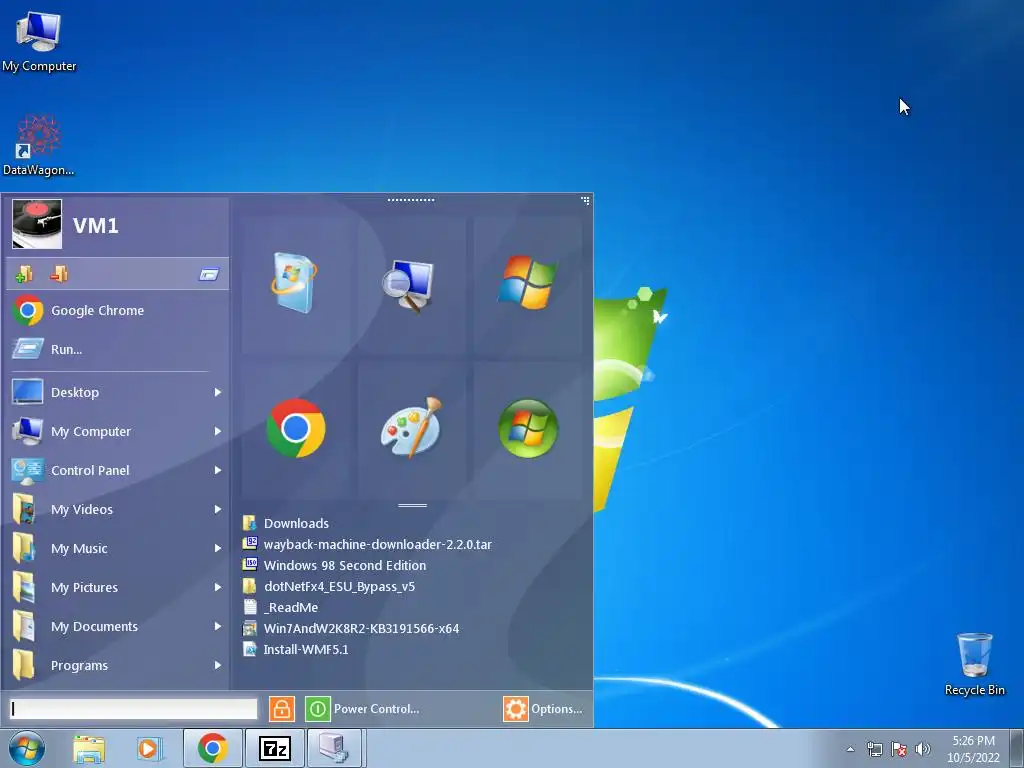Screen dimensions: 1024x768
Task: Click the computer/network taskbar button
Action: point(334,748)
